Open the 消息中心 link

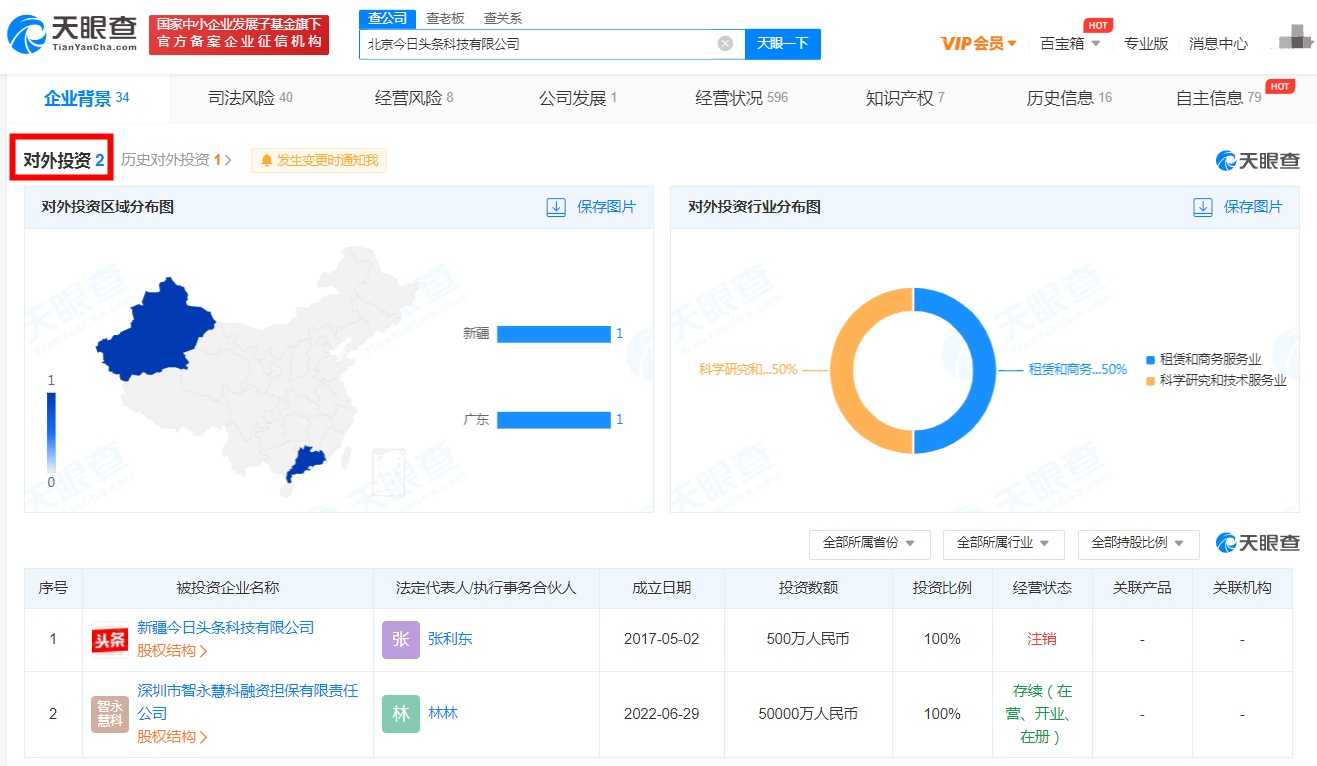1218,43
